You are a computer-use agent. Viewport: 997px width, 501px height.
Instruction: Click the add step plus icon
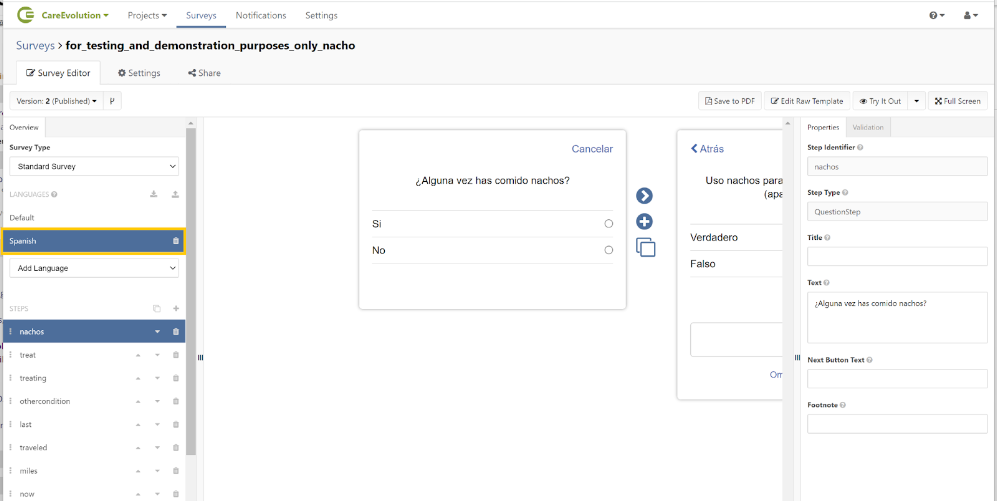point(176,309)
